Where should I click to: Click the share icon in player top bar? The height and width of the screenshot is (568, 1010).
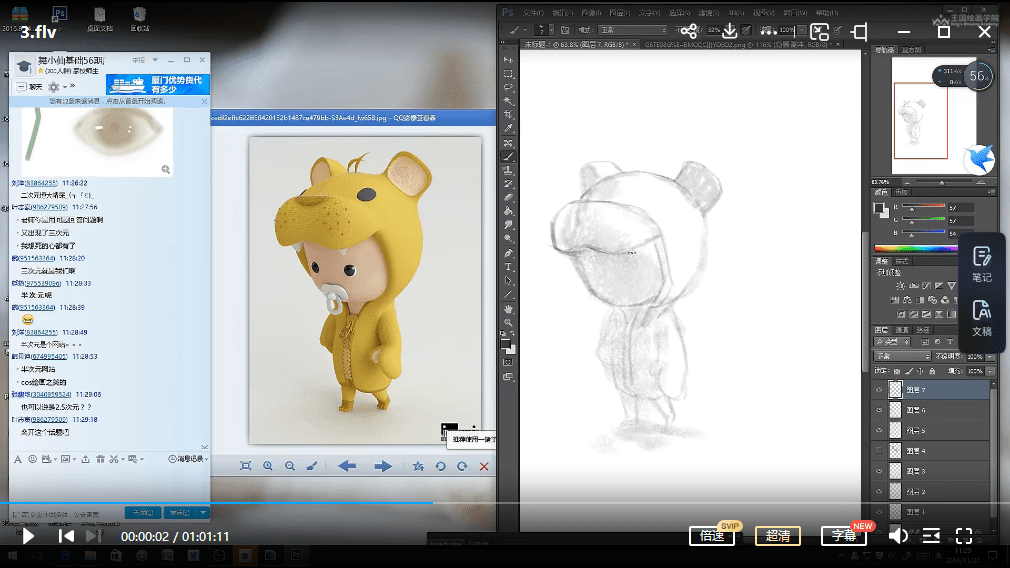coord(689,30)
